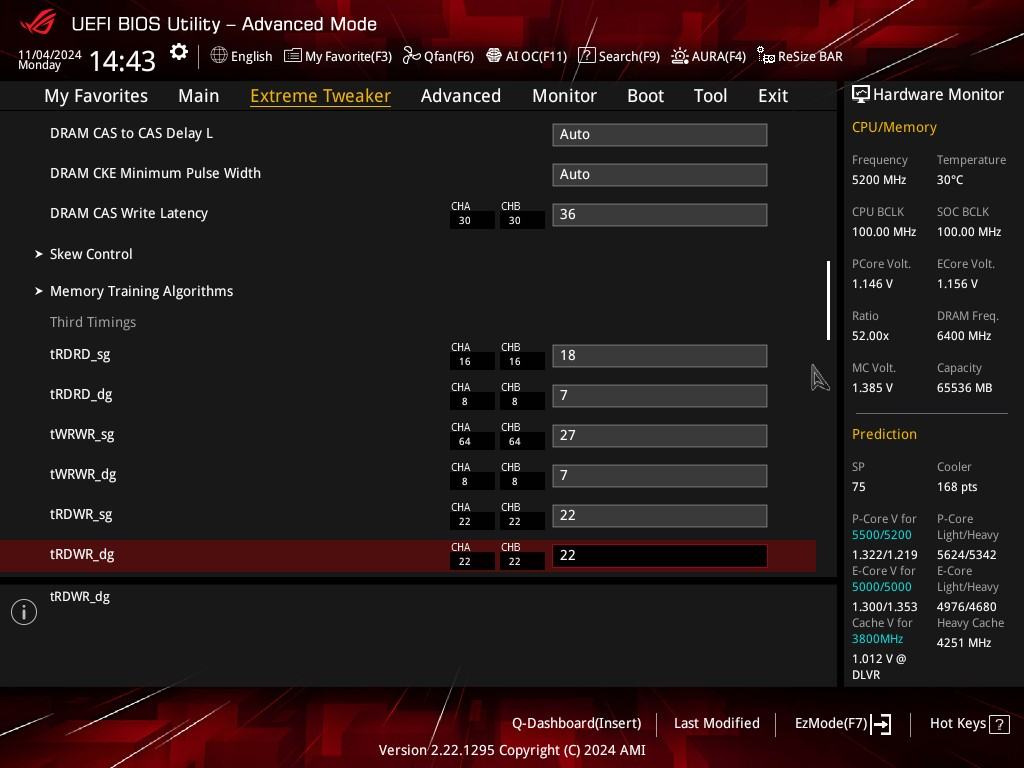Select DRAM CAS Write Latency label
1024x768 pixels.
coord(129,214)
